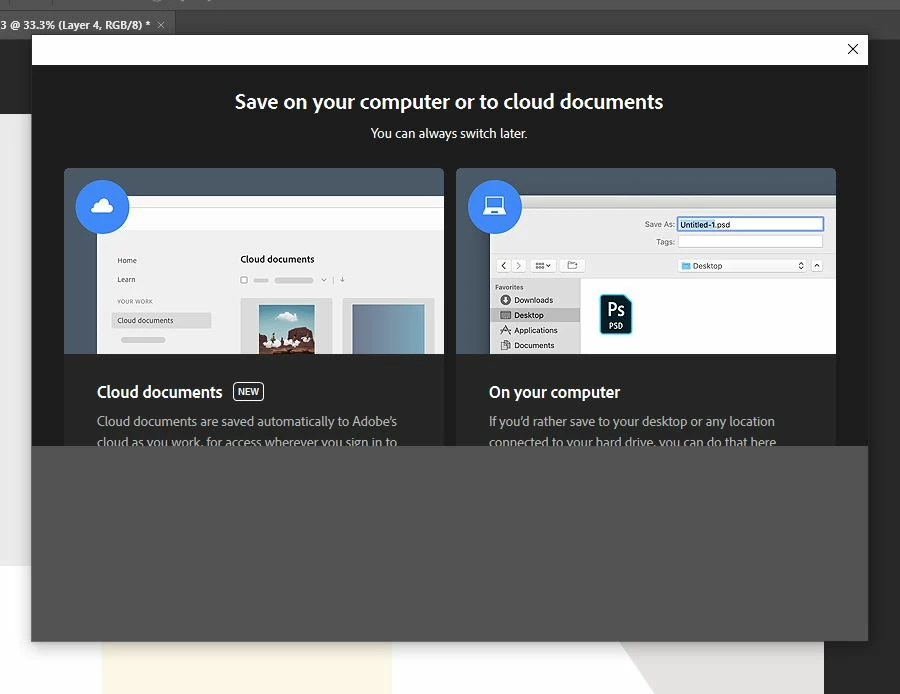Click the blue cloud icon

click(x=102, y=207)
